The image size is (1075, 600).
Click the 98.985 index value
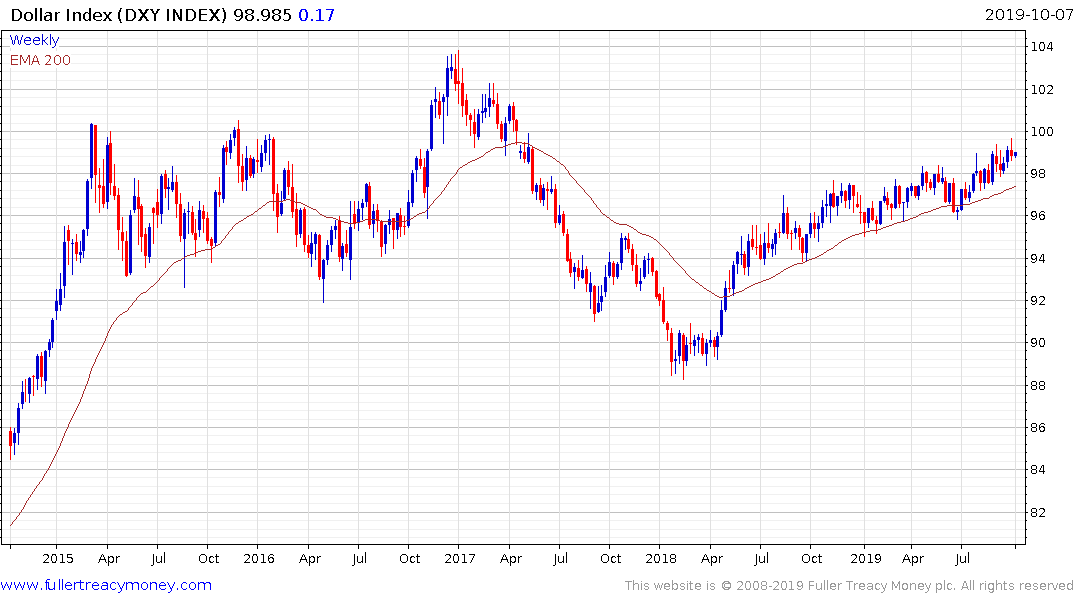coord(263,15)
